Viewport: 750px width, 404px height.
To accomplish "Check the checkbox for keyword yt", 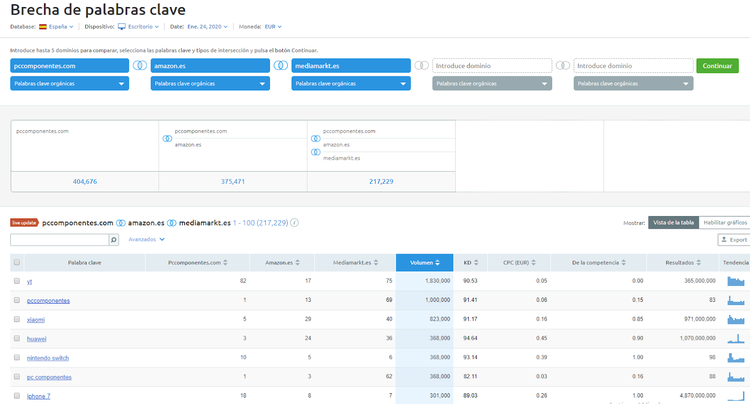I will [x=17, y=281].
